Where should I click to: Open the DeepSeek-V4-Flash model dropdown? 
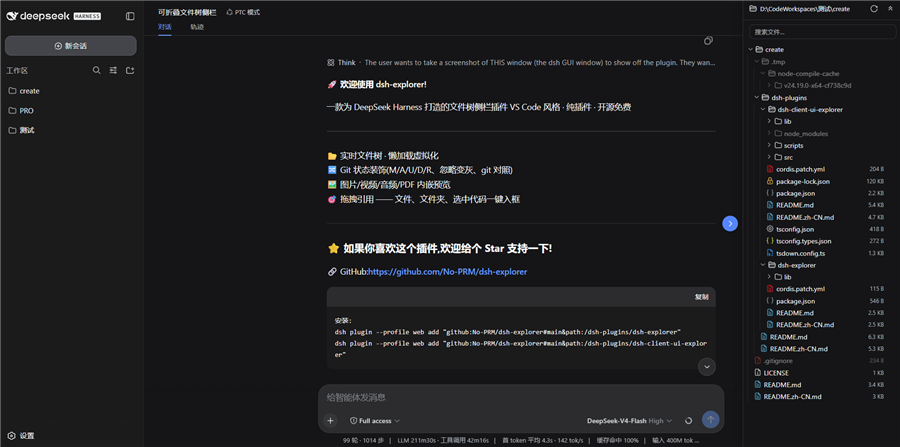click(x=629, y=421)
